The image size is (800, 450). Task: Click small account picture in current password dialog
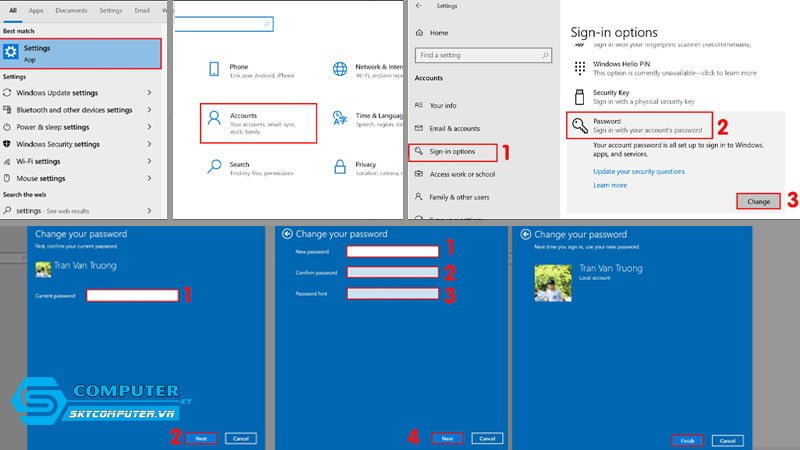coord(43,269)
